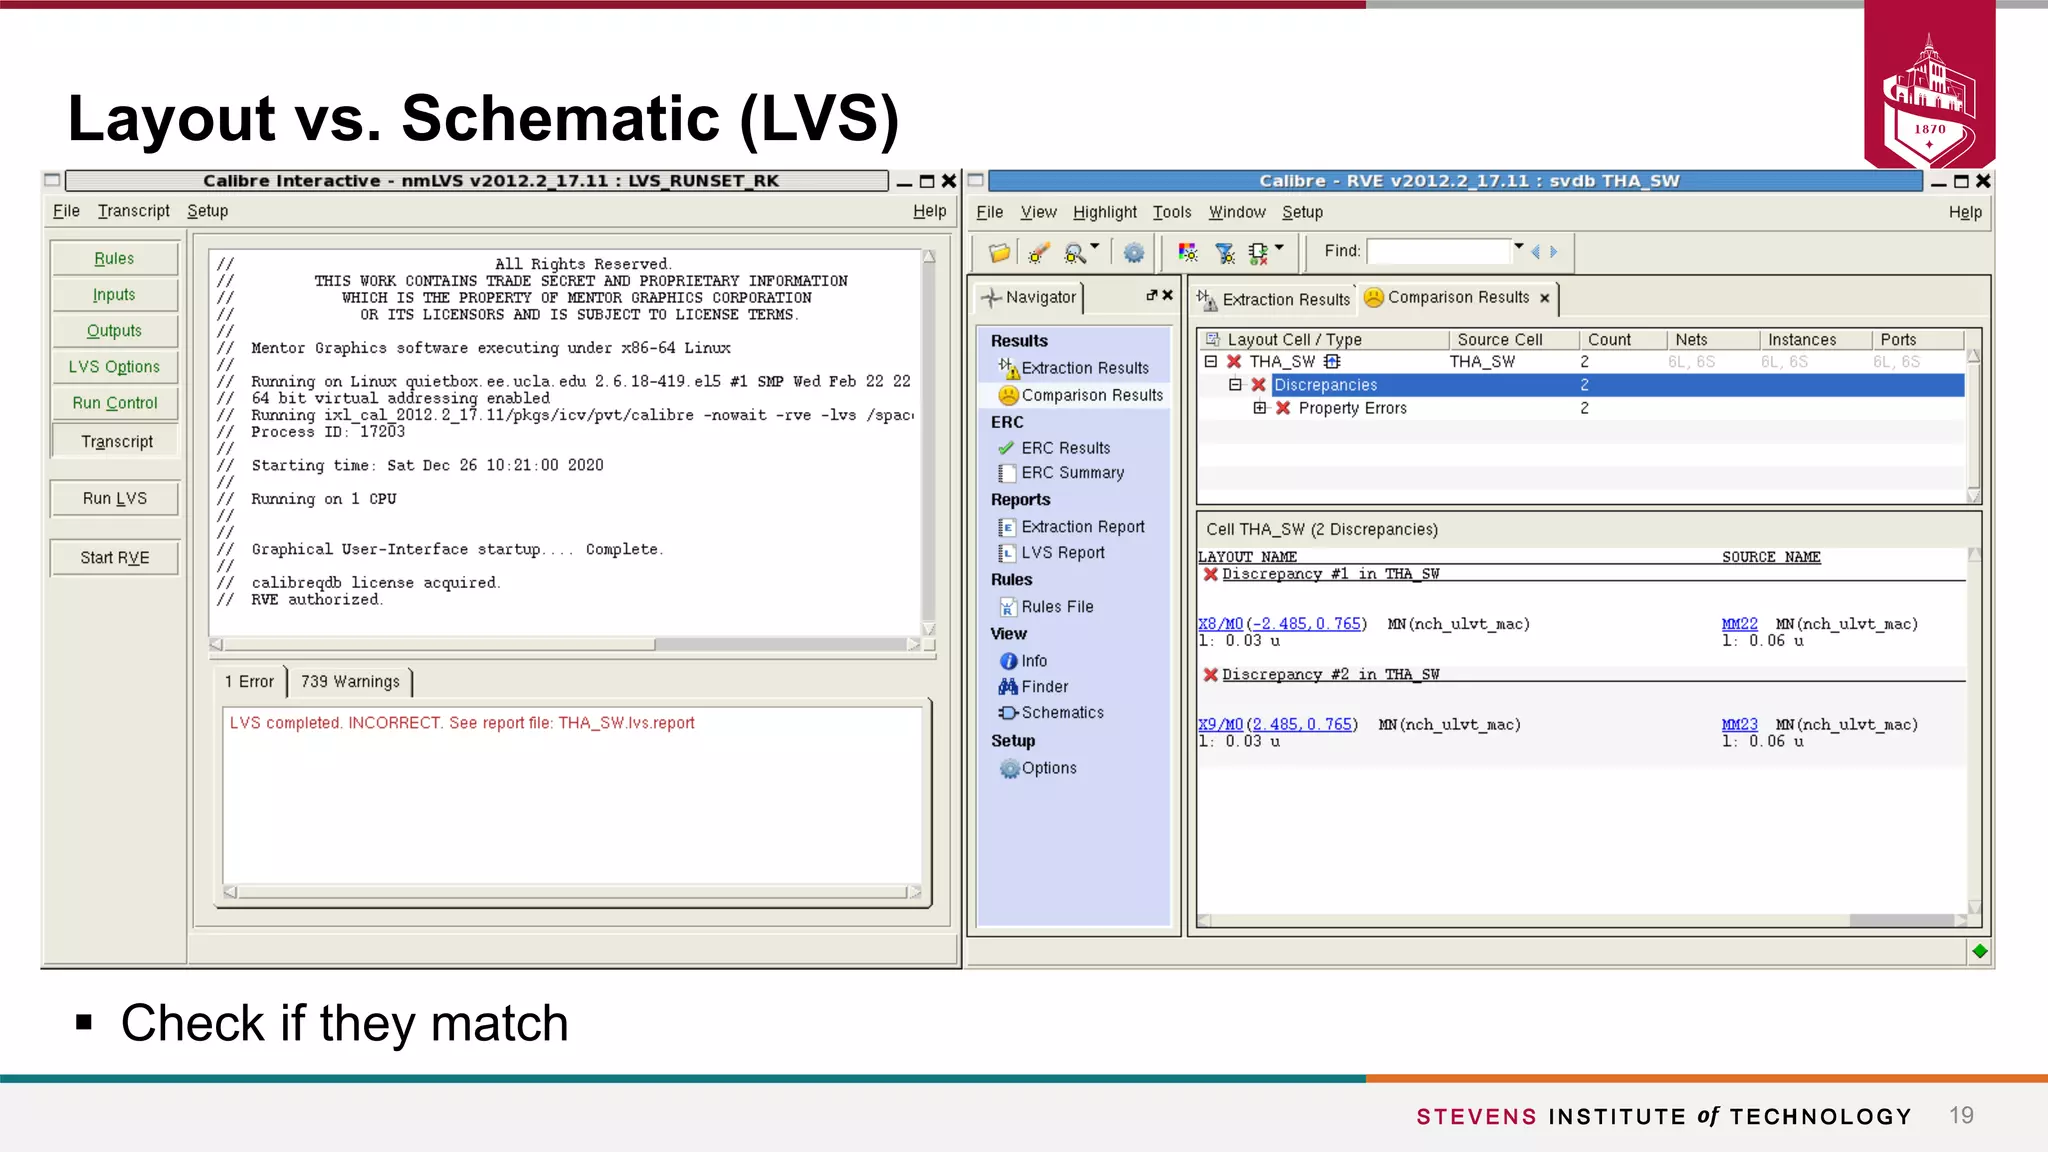Close the Comparison Results tab
Viewport: 2048px width, 1152px height.
[1545, 298]
